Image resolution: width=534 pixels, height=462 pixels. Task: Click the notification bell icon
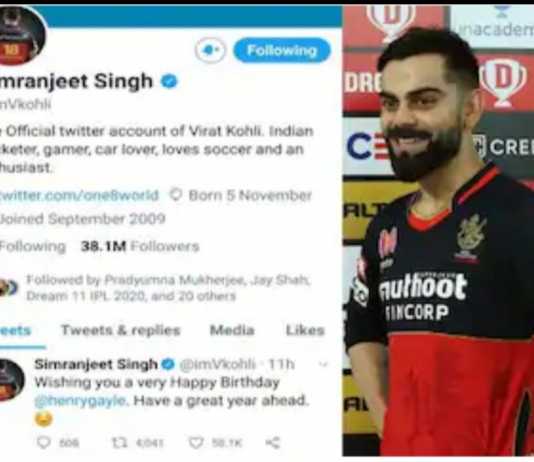pos(210,50)
